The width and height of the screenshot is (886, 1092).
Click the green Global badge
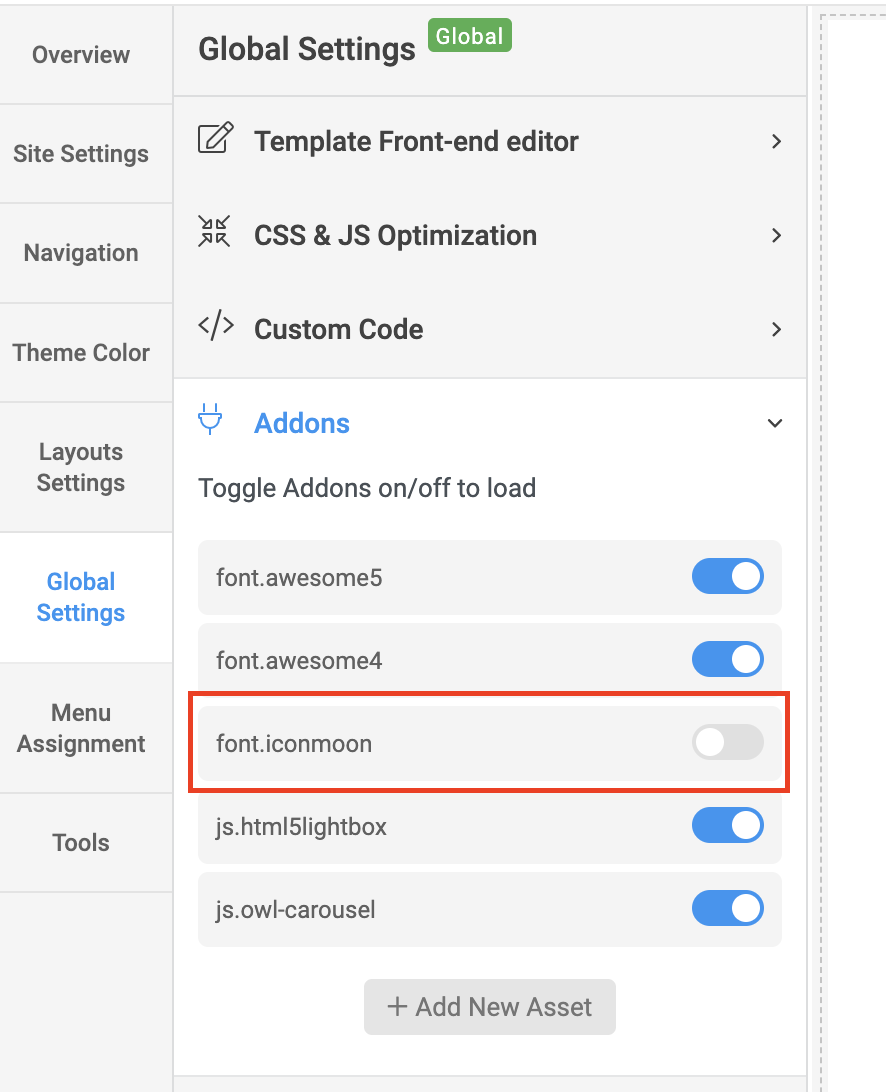click(469, 37)
